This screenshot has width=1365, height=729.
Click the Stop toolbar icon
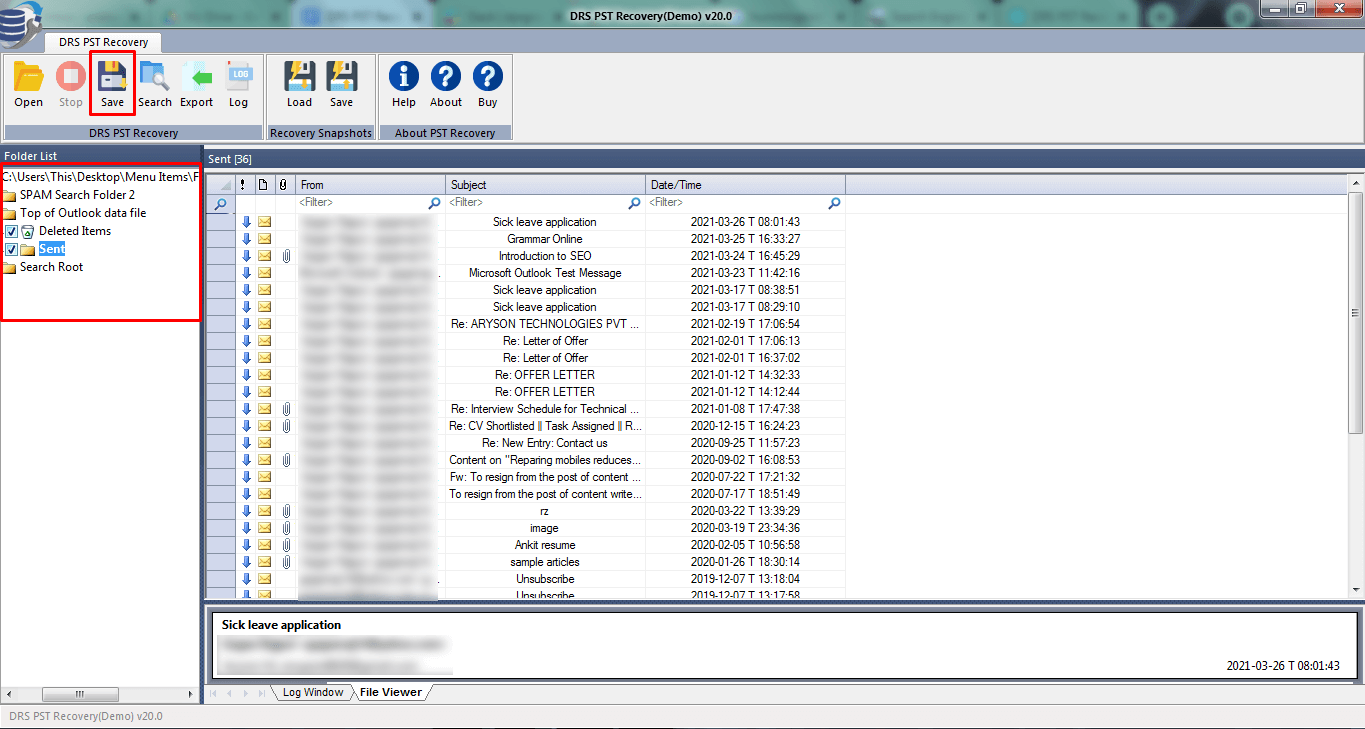coord(70,84)
